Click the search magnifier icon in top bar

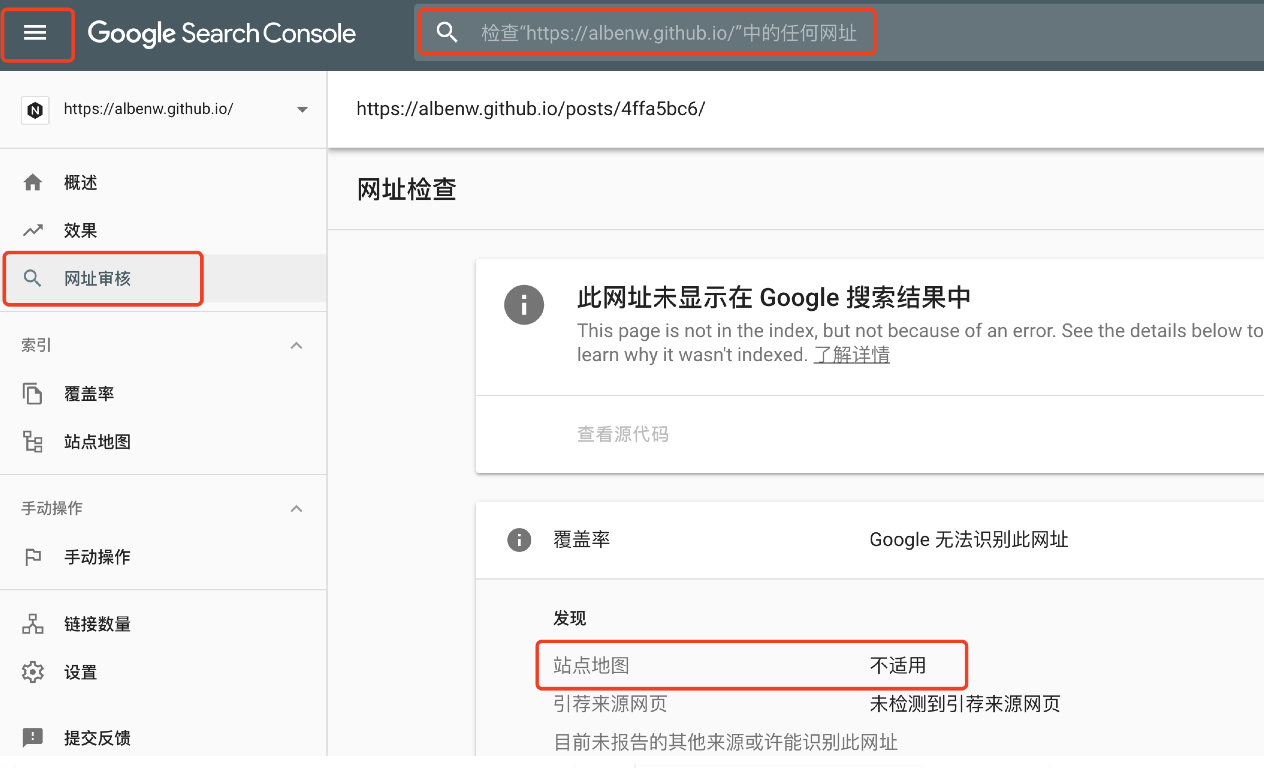[447, 33]
